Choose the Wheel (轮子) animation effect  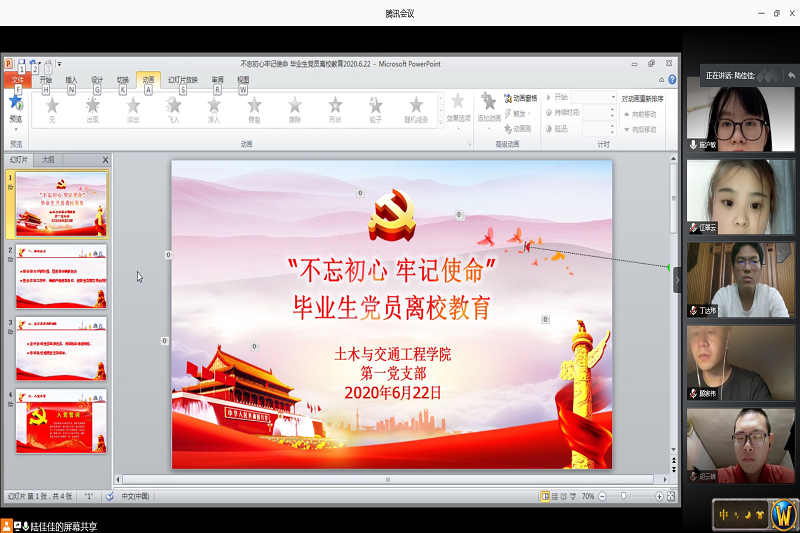[x=376, y=106]
